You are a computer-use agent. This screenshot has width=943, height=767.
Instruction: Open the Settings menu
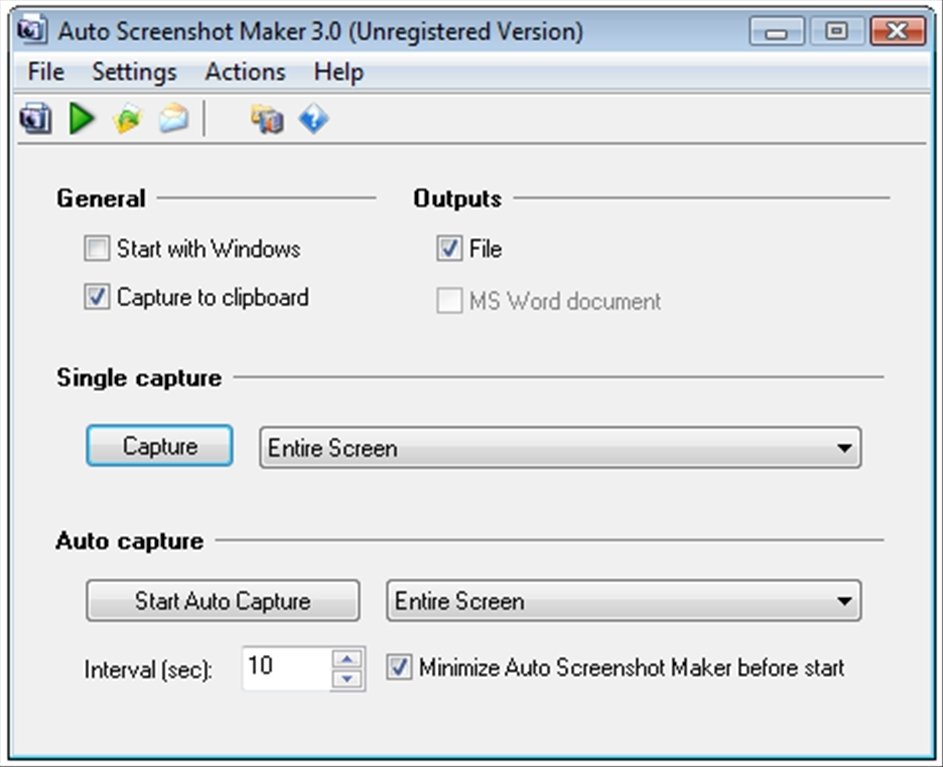[134, 72]
